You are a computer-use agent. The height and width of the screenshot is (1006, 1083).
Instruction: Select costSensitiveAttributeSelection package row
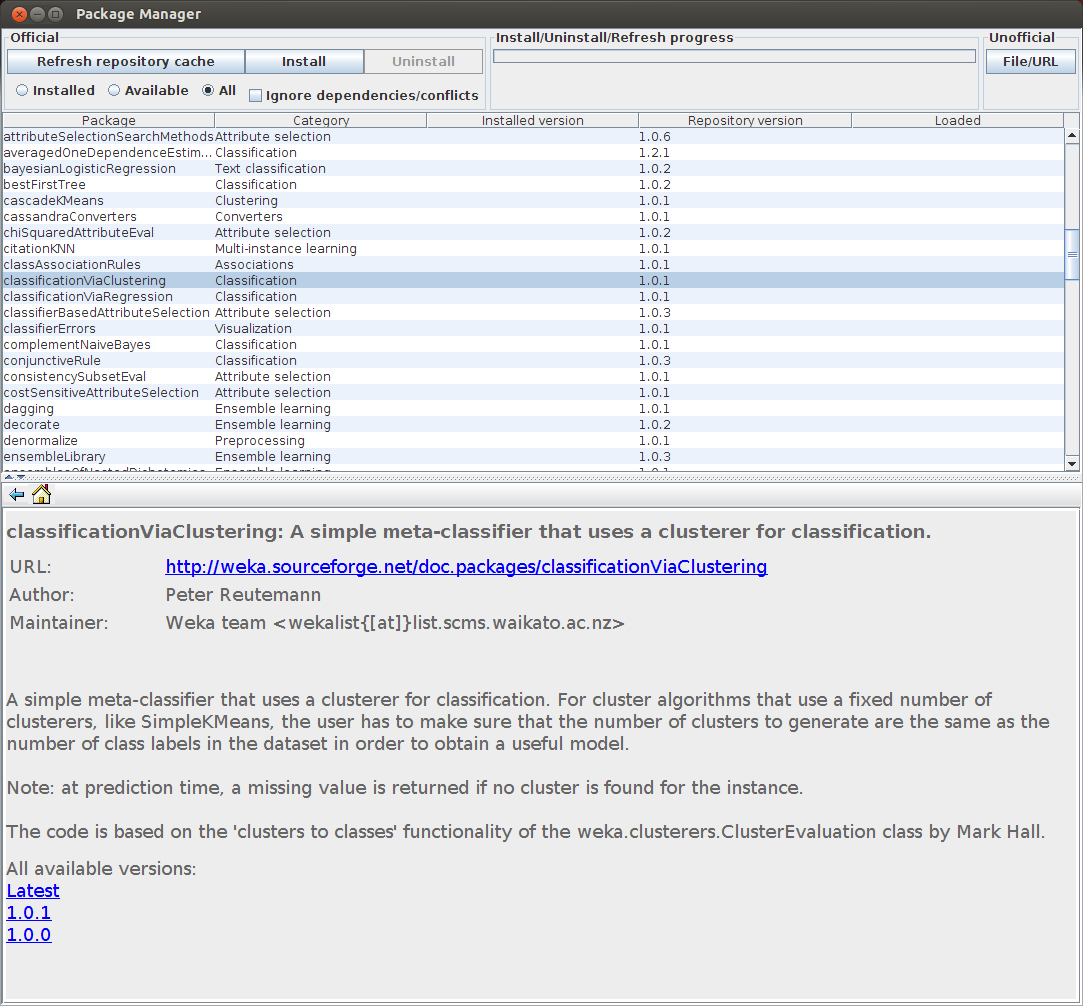(533, 392)
